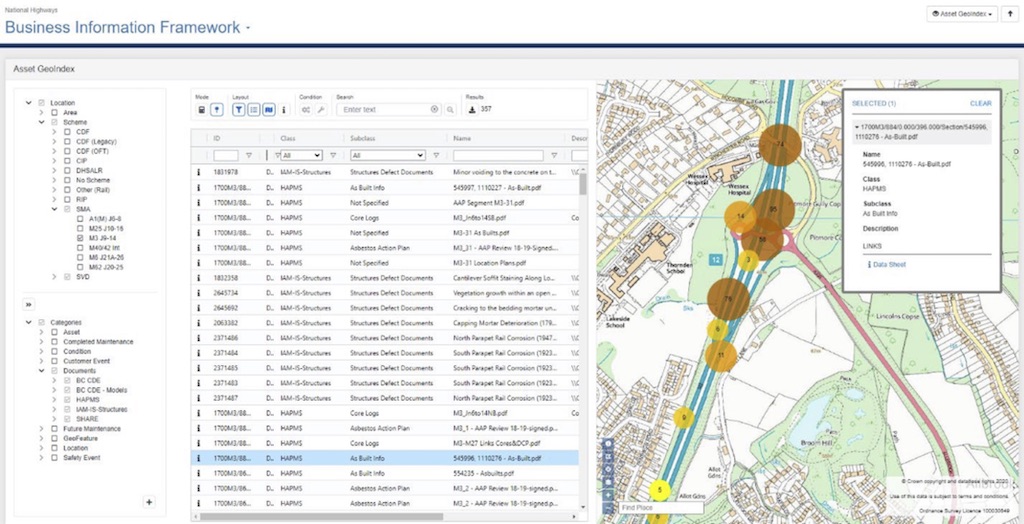1024x524 pixels.
Task: Tick the M25 J10-16 checkbox
Action: point(80,229)
